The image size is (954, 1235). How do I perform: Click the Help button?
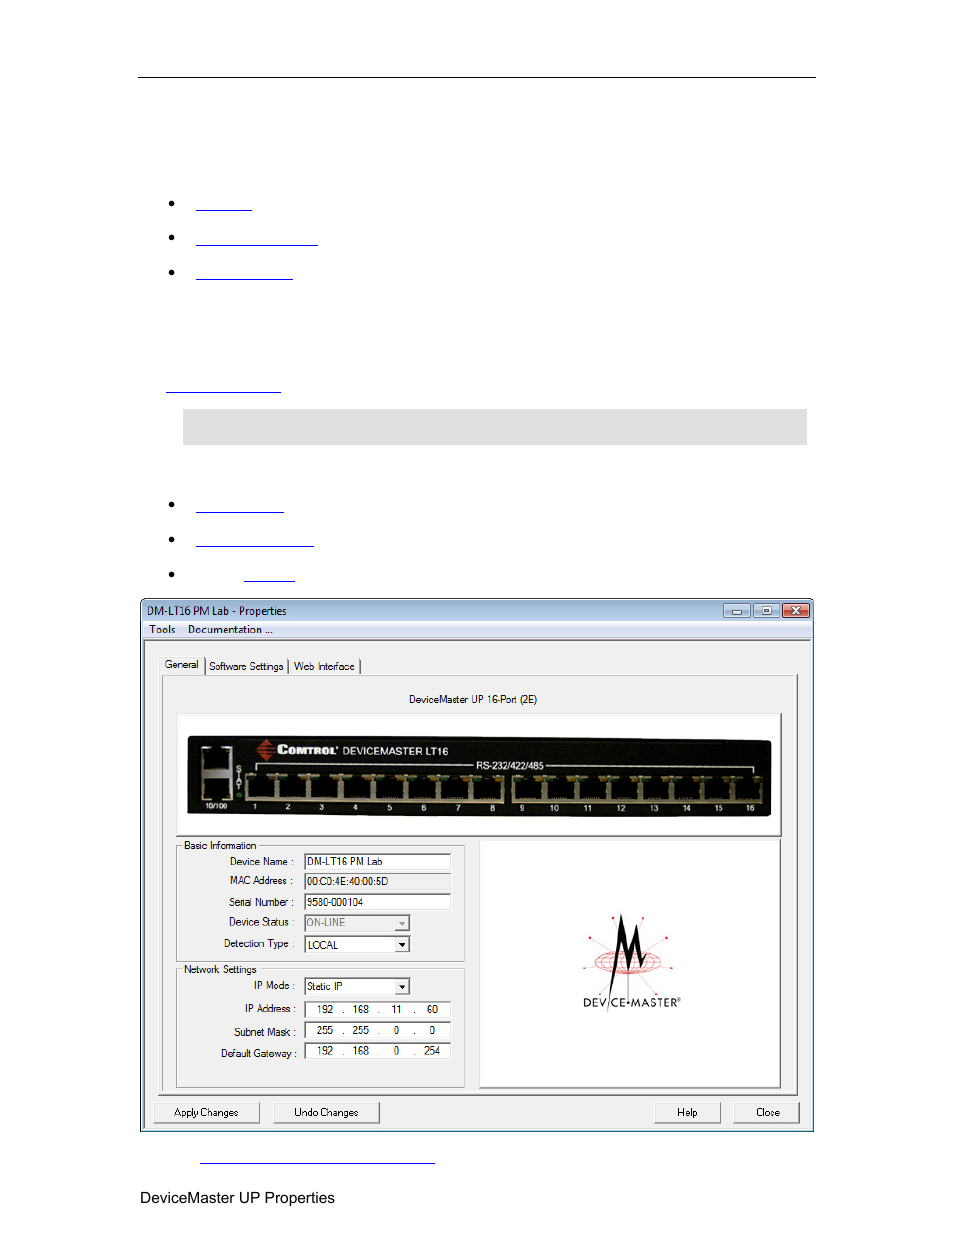[687, 1113]
